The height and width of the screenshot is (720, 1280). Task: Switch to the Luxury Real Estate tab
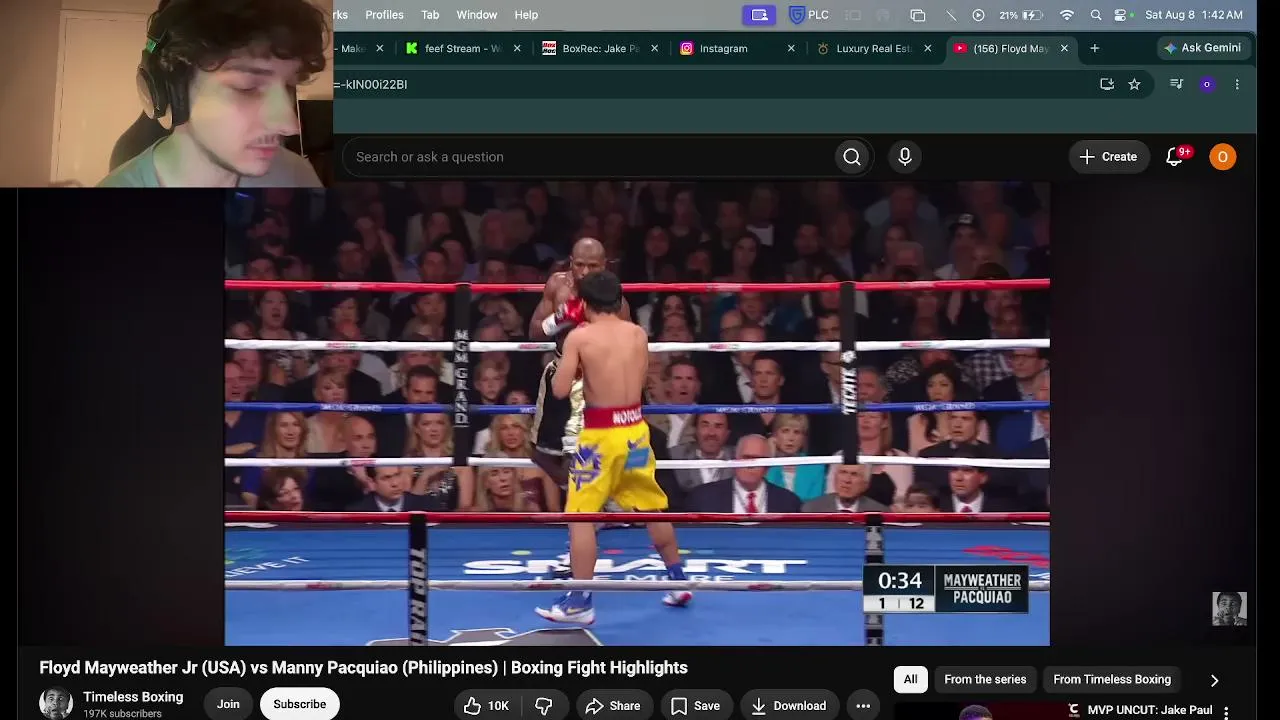point(875,48)
